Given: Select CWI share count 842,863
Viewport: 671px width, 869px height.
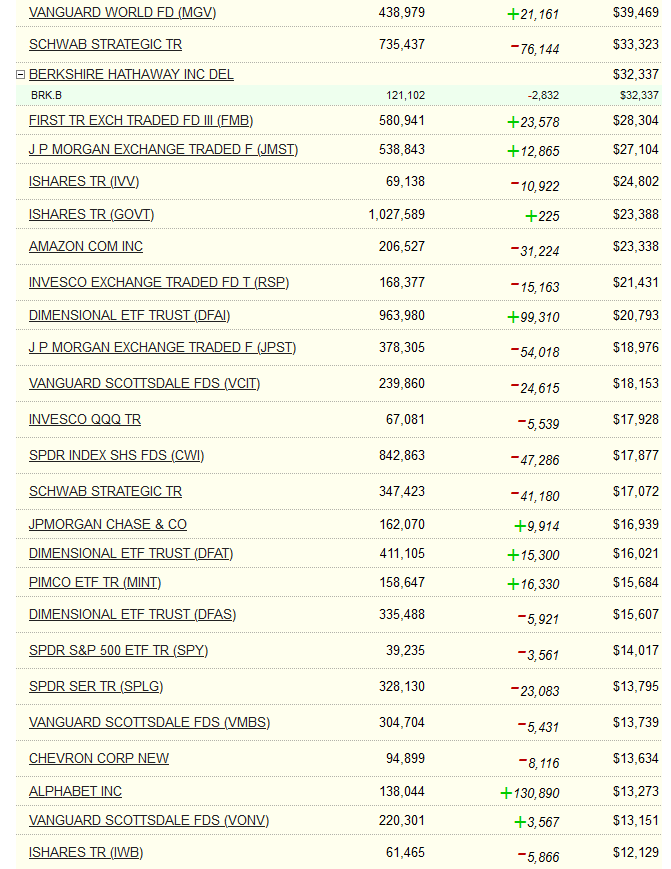Looking at the screenshot, I should click(402, 456).
